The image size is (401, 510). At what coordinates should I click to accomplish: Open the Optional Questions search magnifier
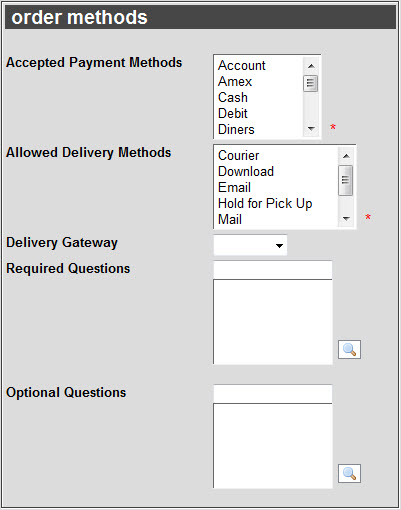tap(349, 473)
